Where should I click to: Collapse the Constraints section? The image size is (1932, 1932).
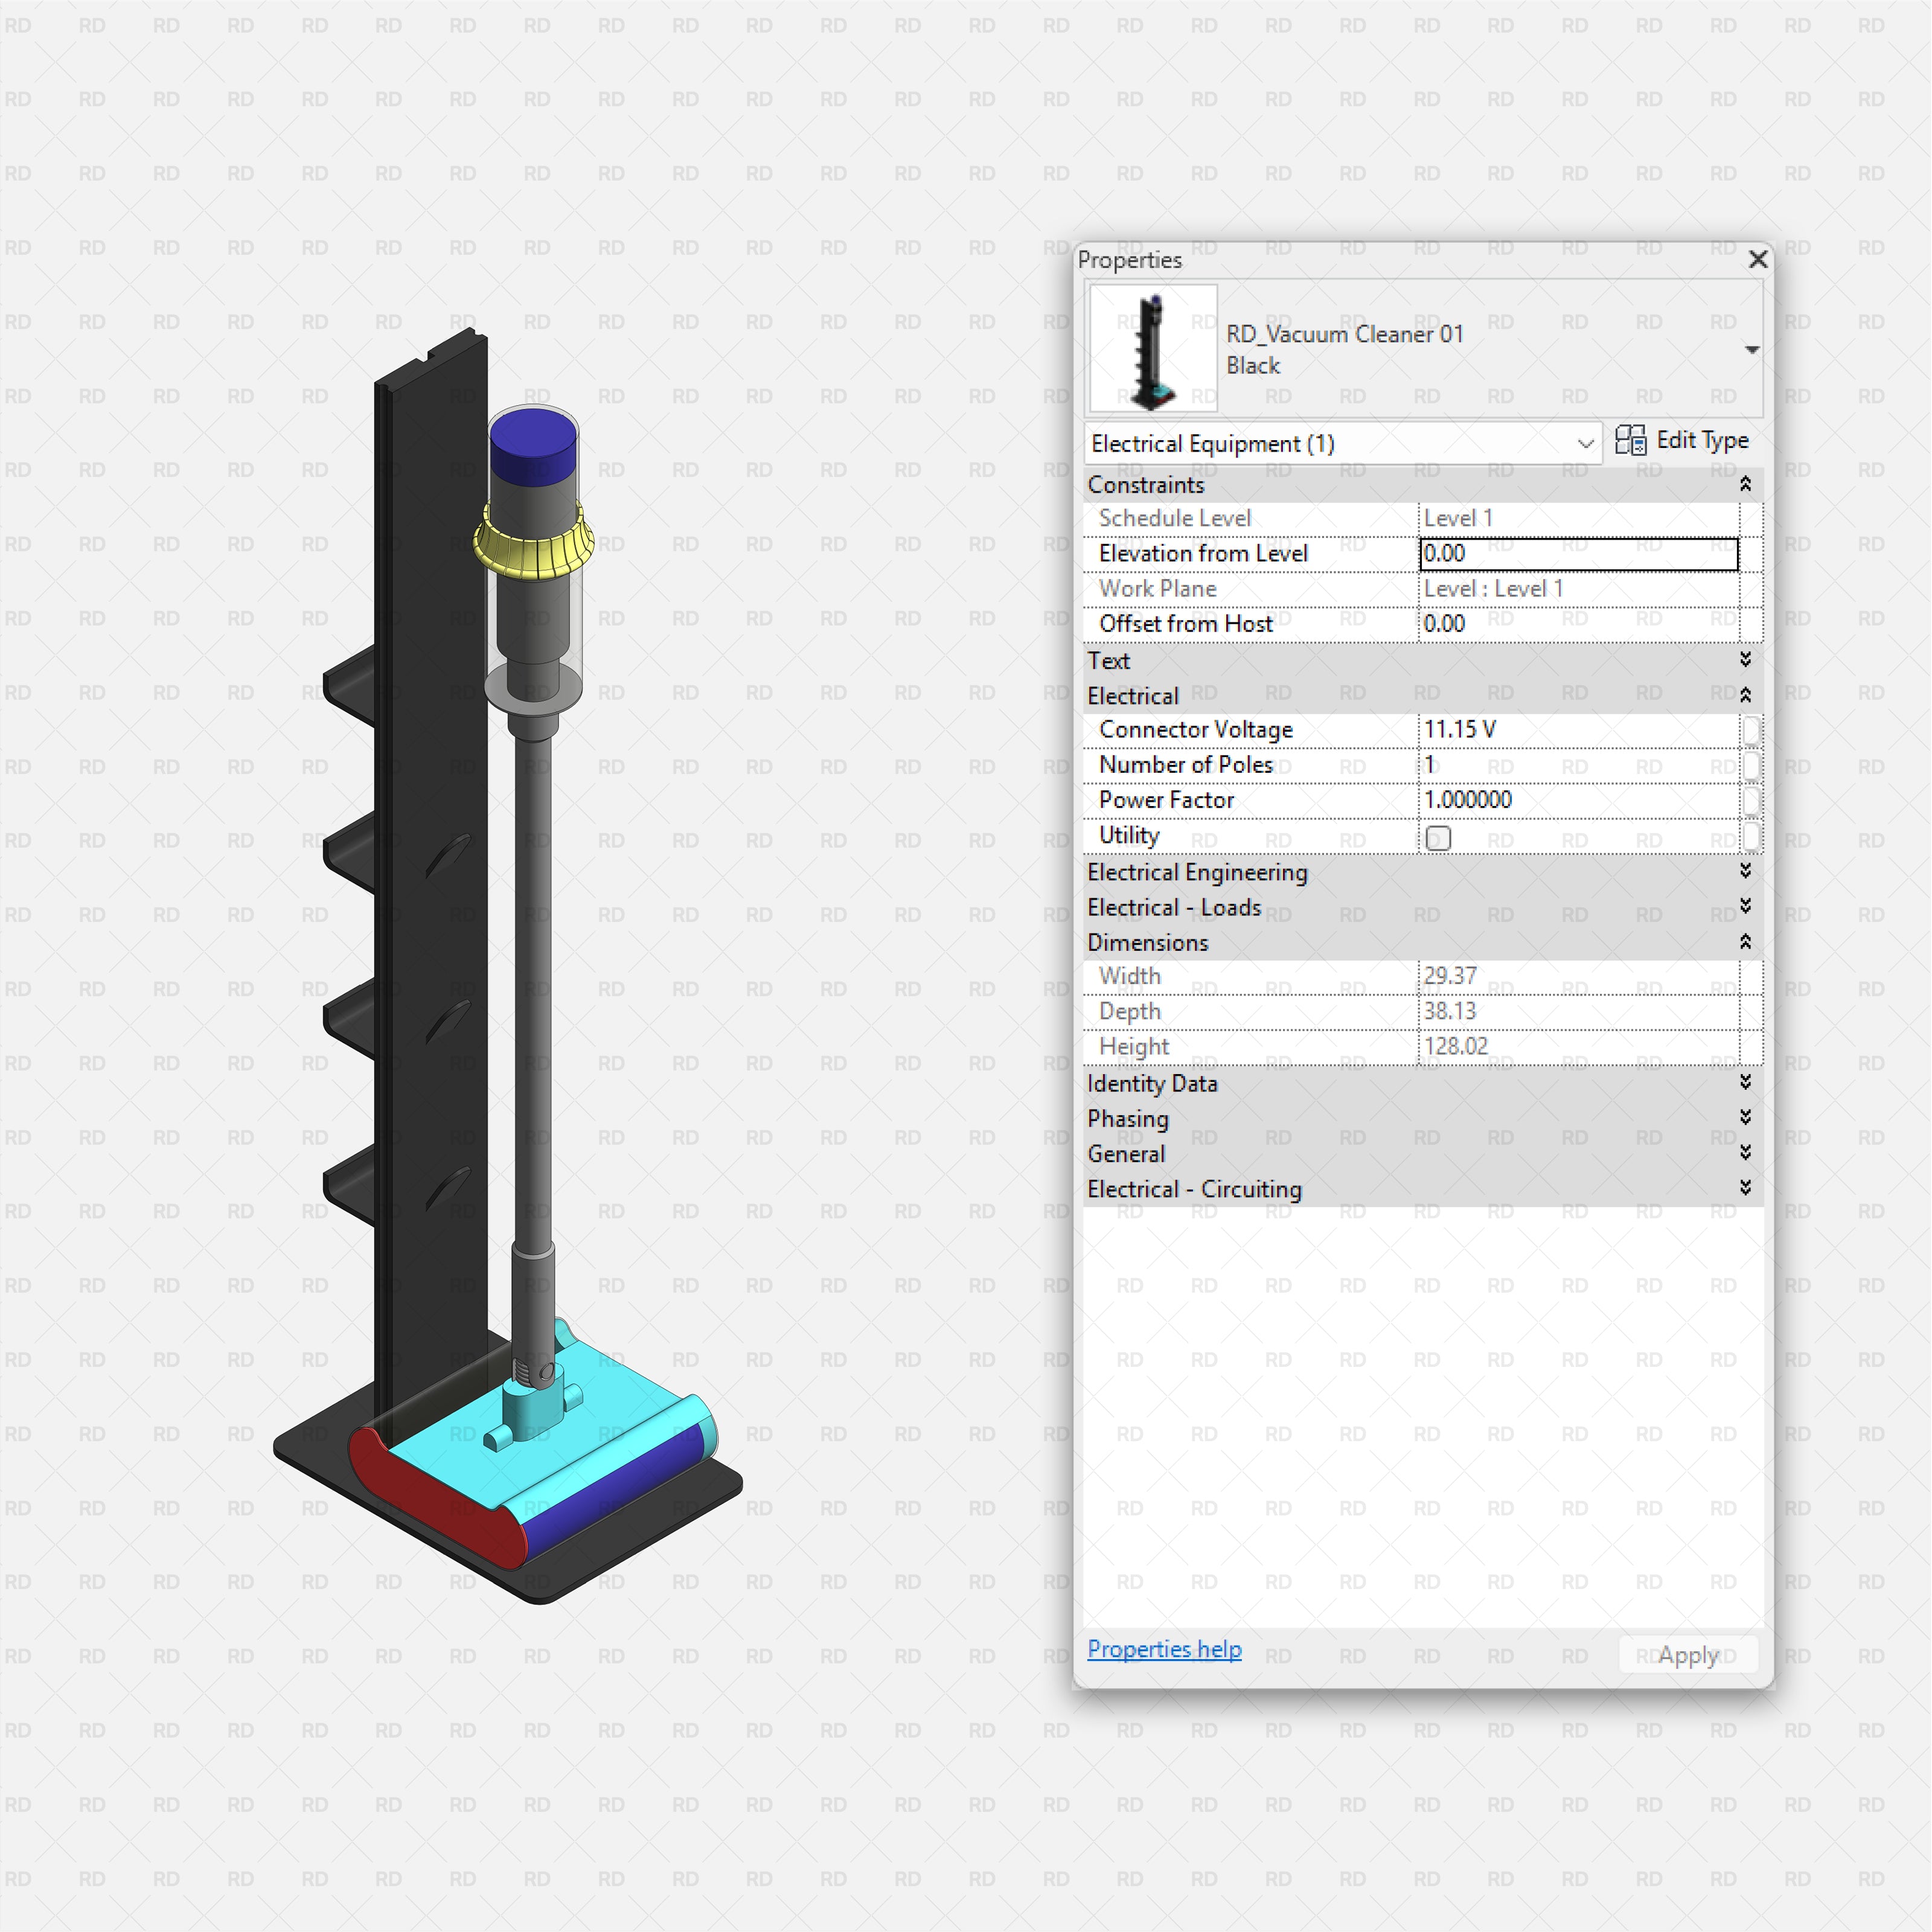pyautogui.click(x=1746, y=484)
